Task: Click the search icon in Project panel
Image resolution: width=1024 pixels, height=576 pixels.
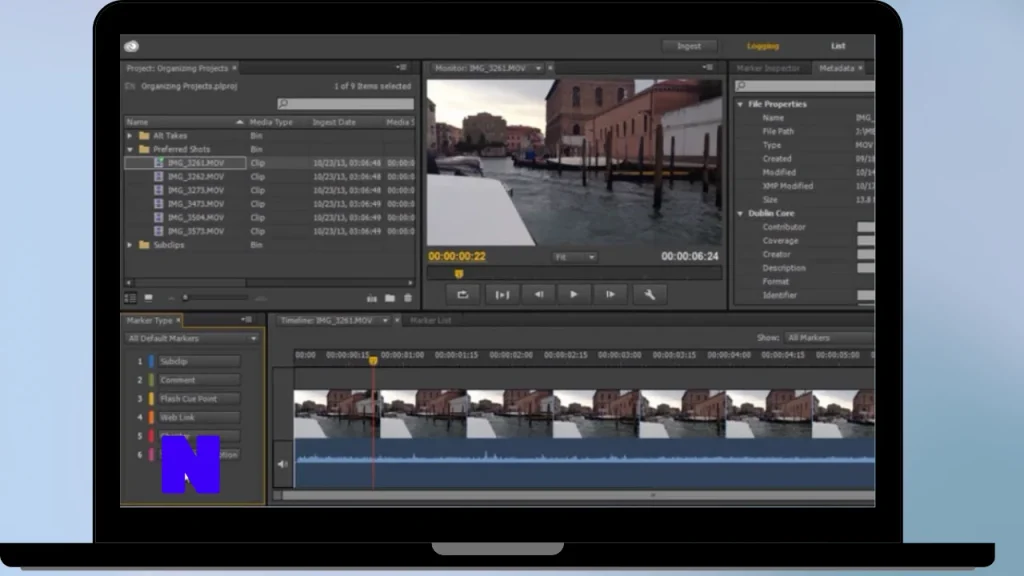Action: (283, 104)
